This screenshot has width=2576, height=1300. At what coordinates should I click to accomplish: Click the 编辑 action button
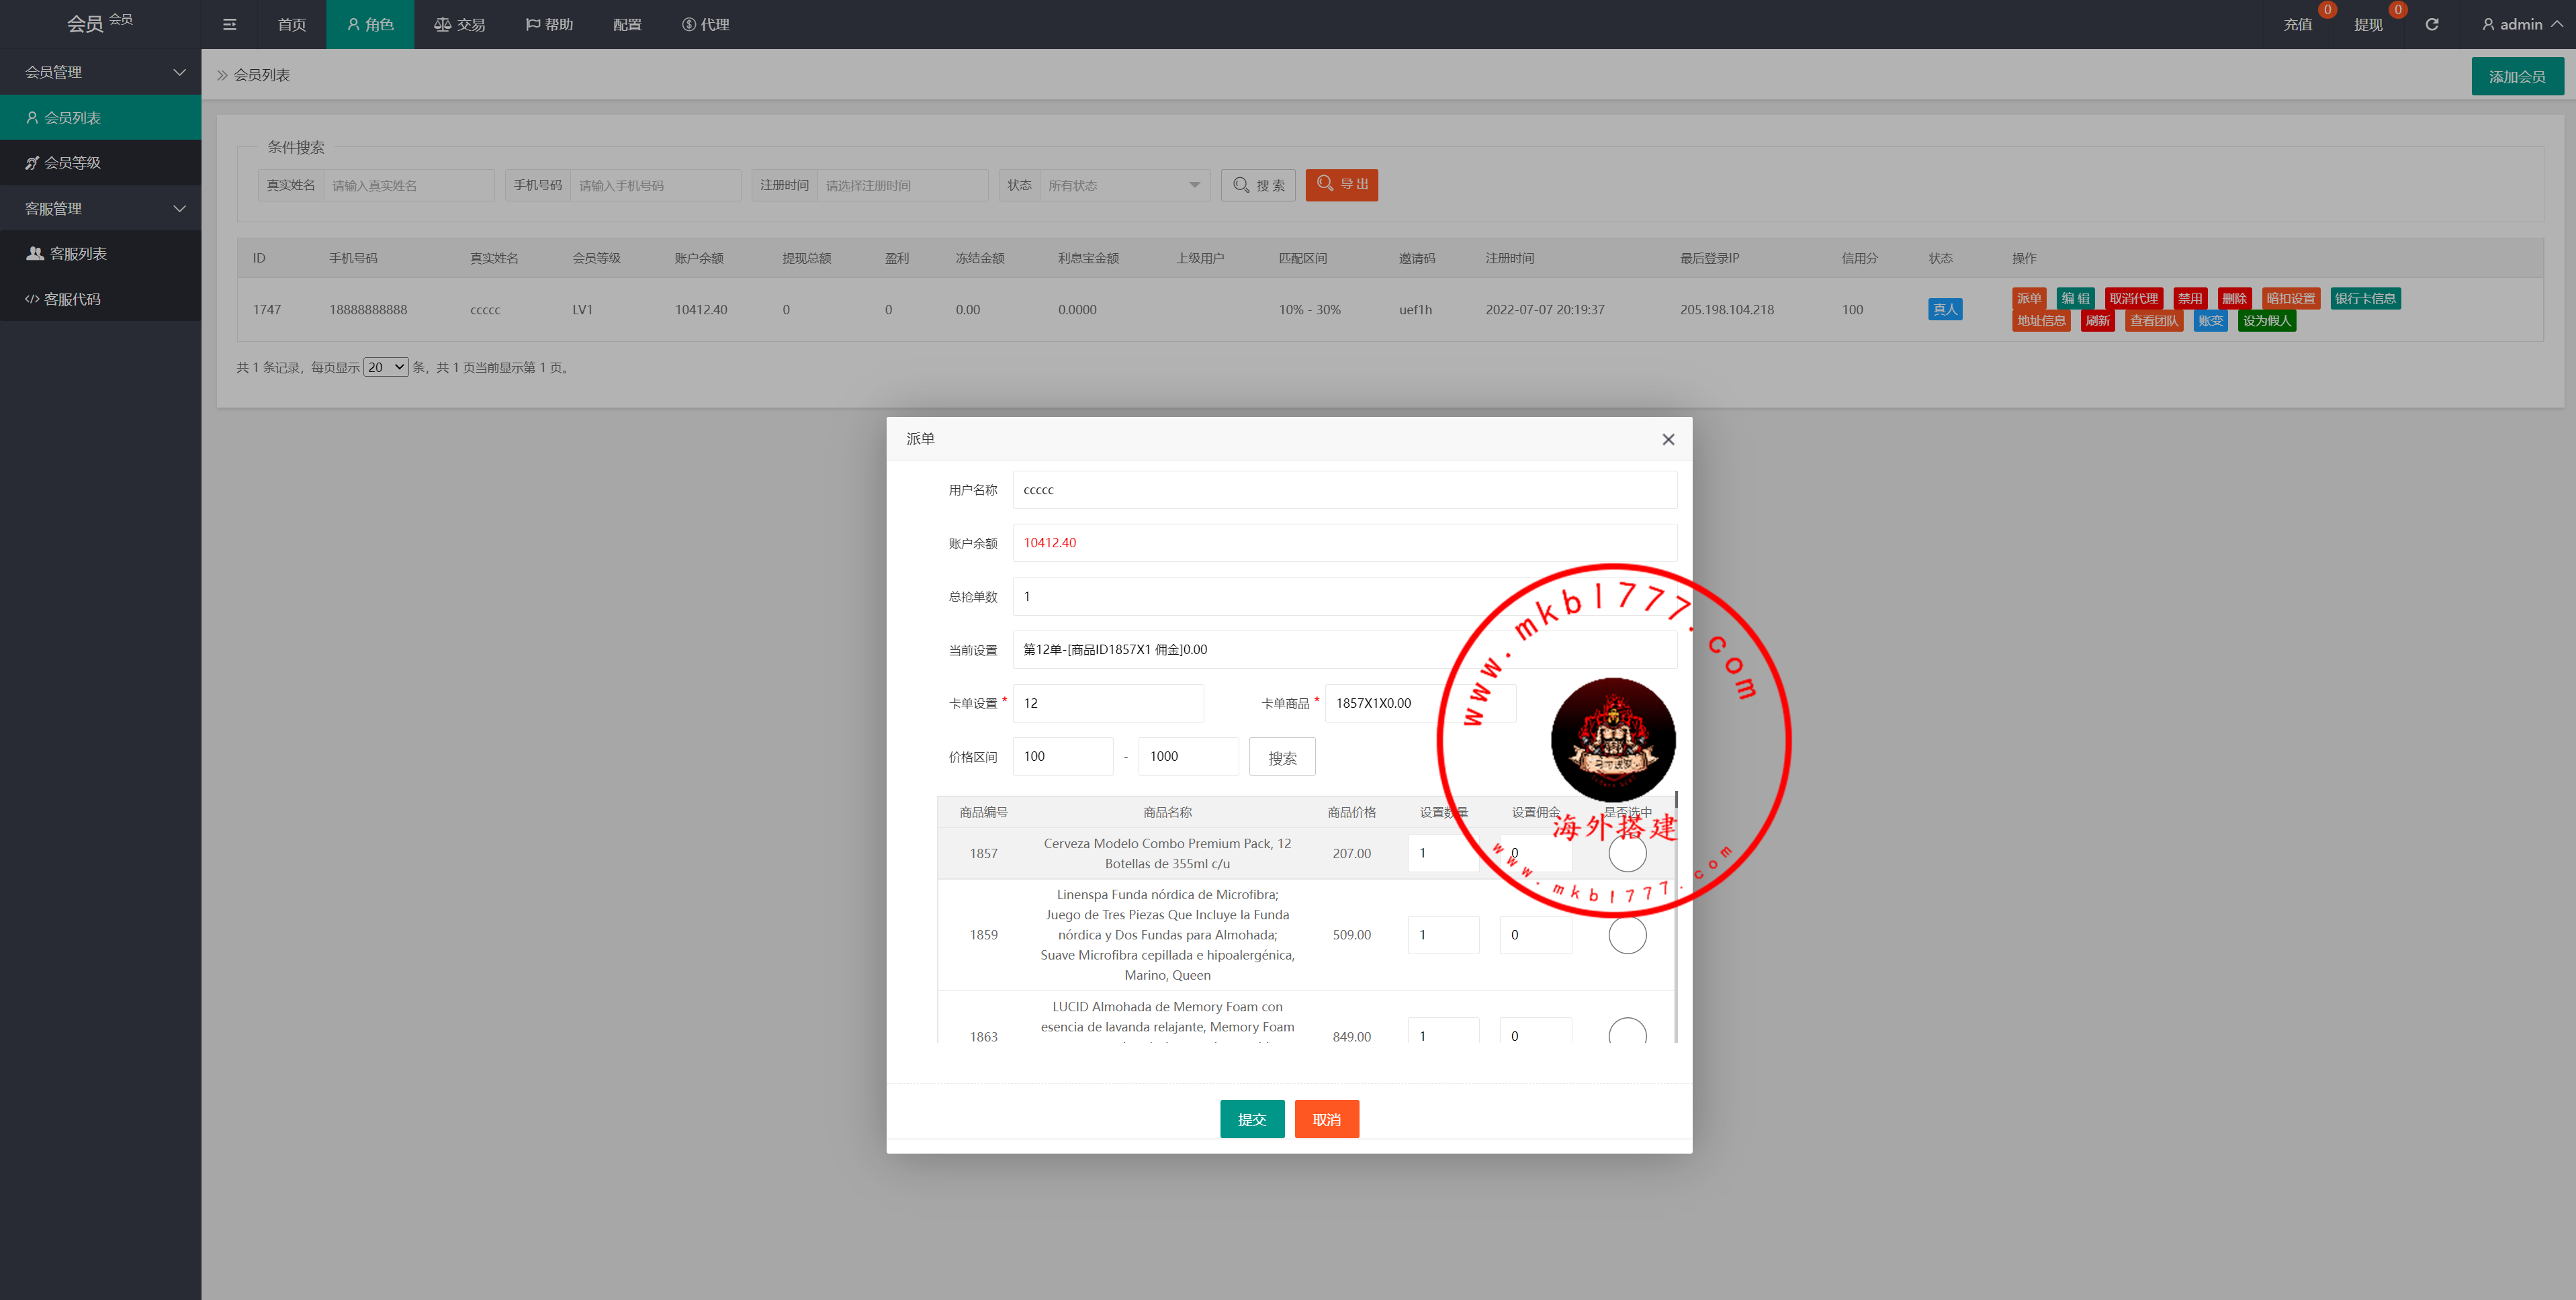(x=2075, y=298)
